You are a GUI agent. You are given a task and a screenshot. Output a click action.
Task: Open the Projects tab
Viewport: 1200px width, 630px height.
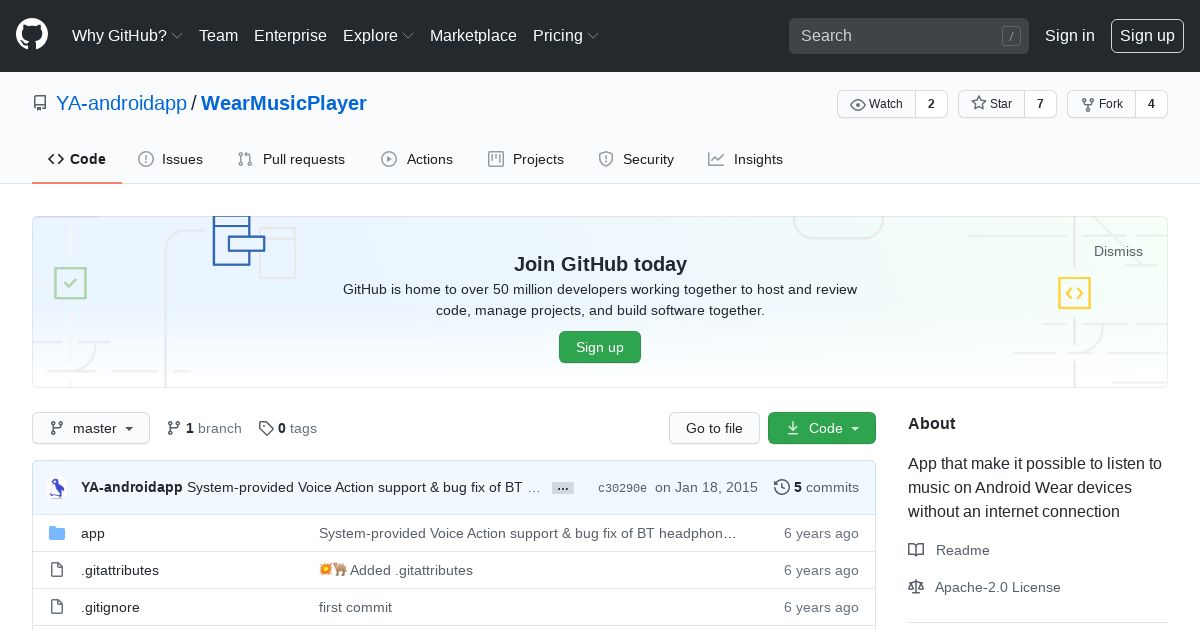(526, 159)
